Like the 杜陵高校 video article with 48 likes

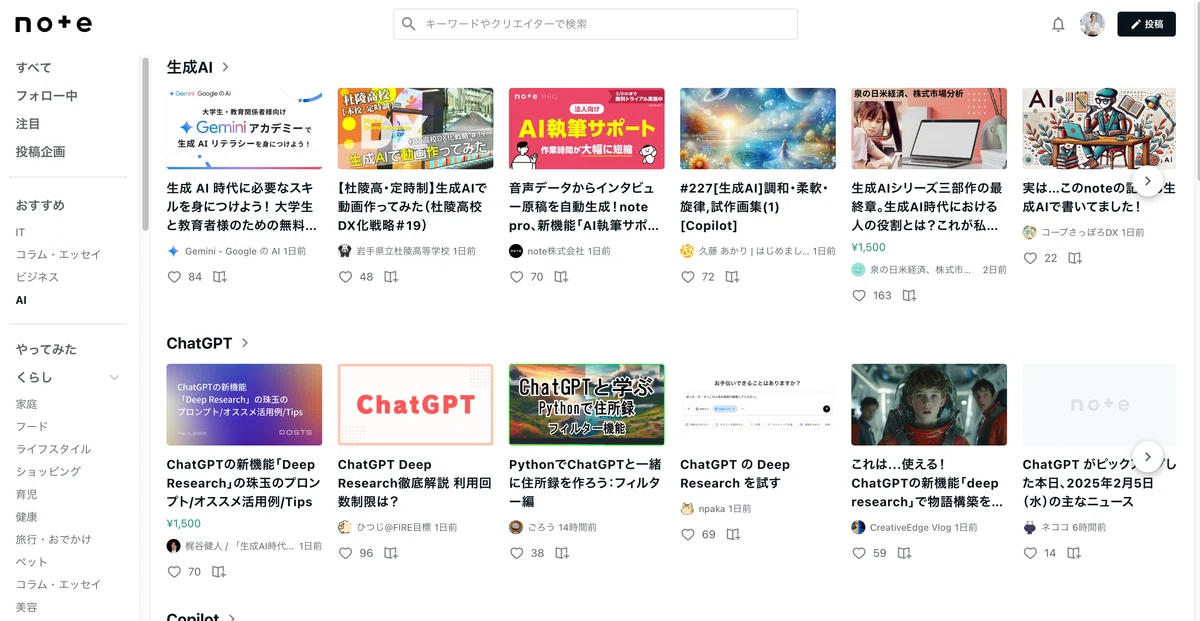[x=345, y=277]
